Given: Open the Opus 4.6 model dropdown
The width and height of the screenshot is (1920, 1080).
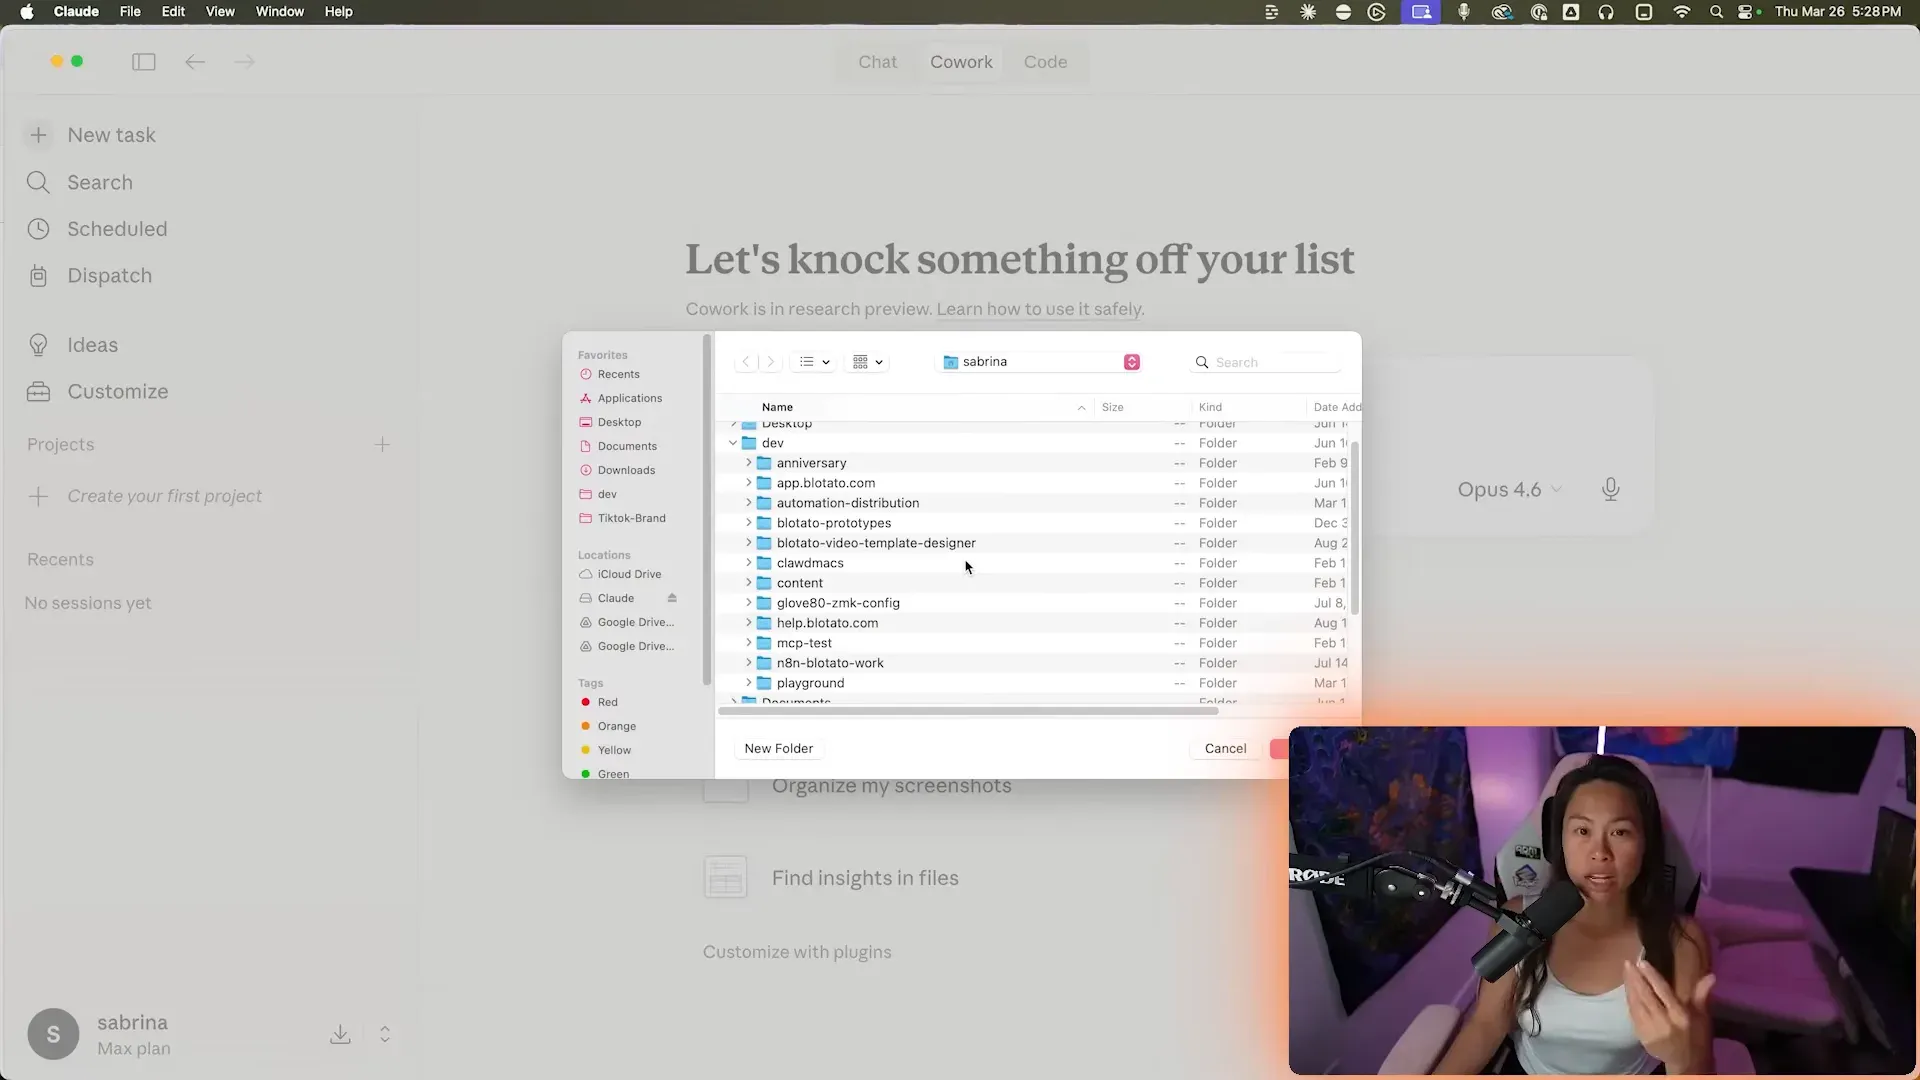Looking at the screenshot, I should (x=1509, y=489).
